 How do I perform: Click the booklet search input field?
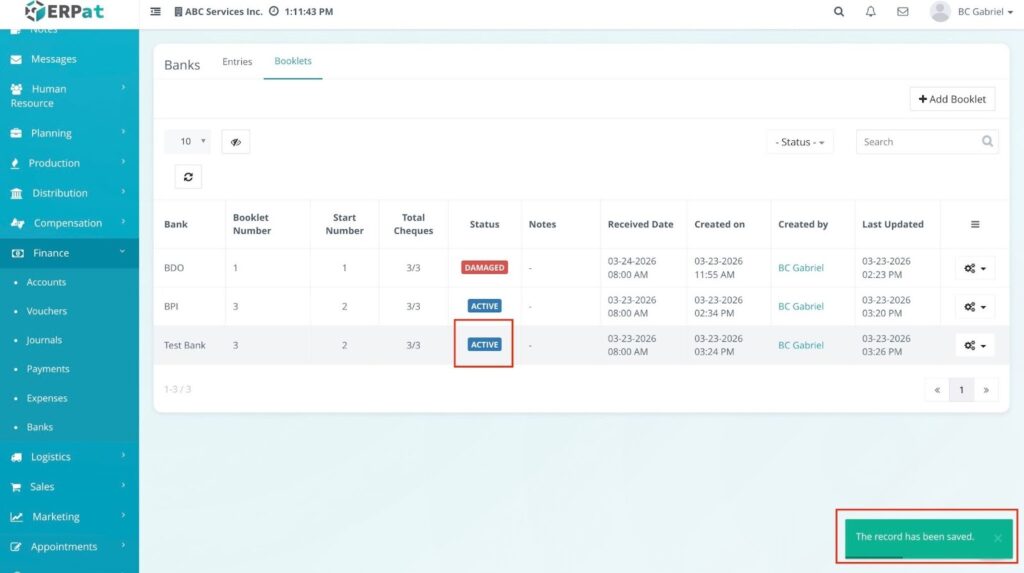click(x=918, y=142)
